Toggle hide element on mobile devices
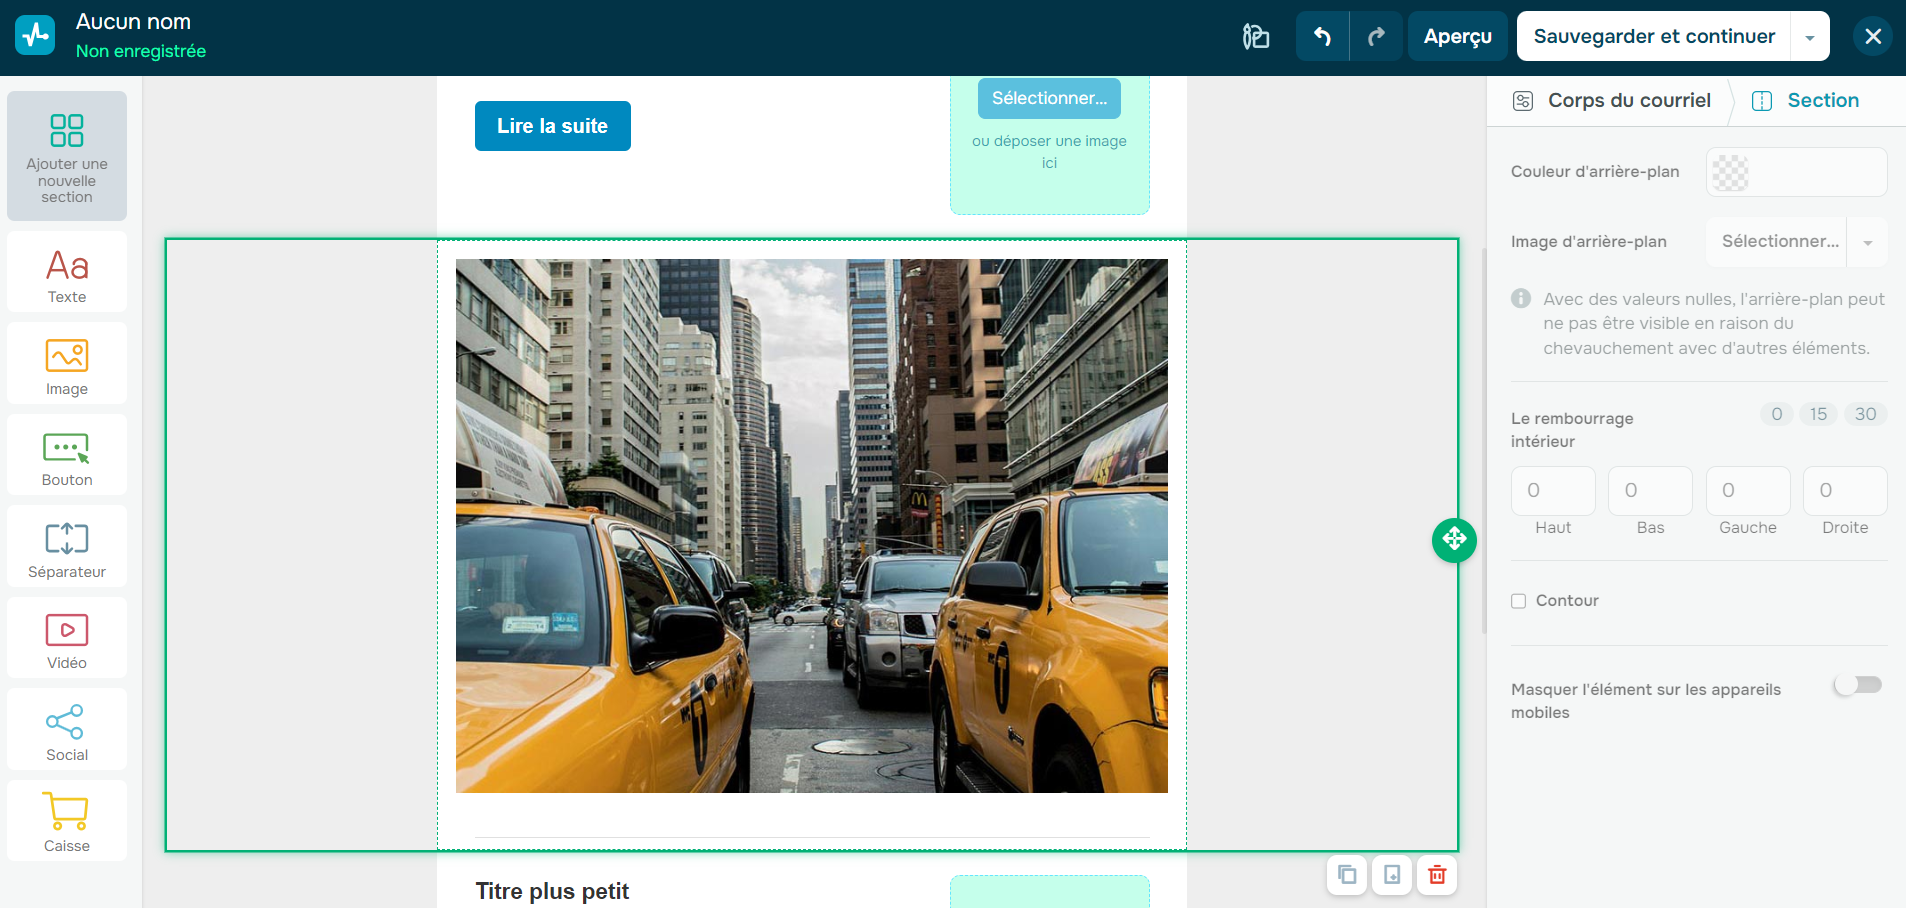 tap(1858, 685)
